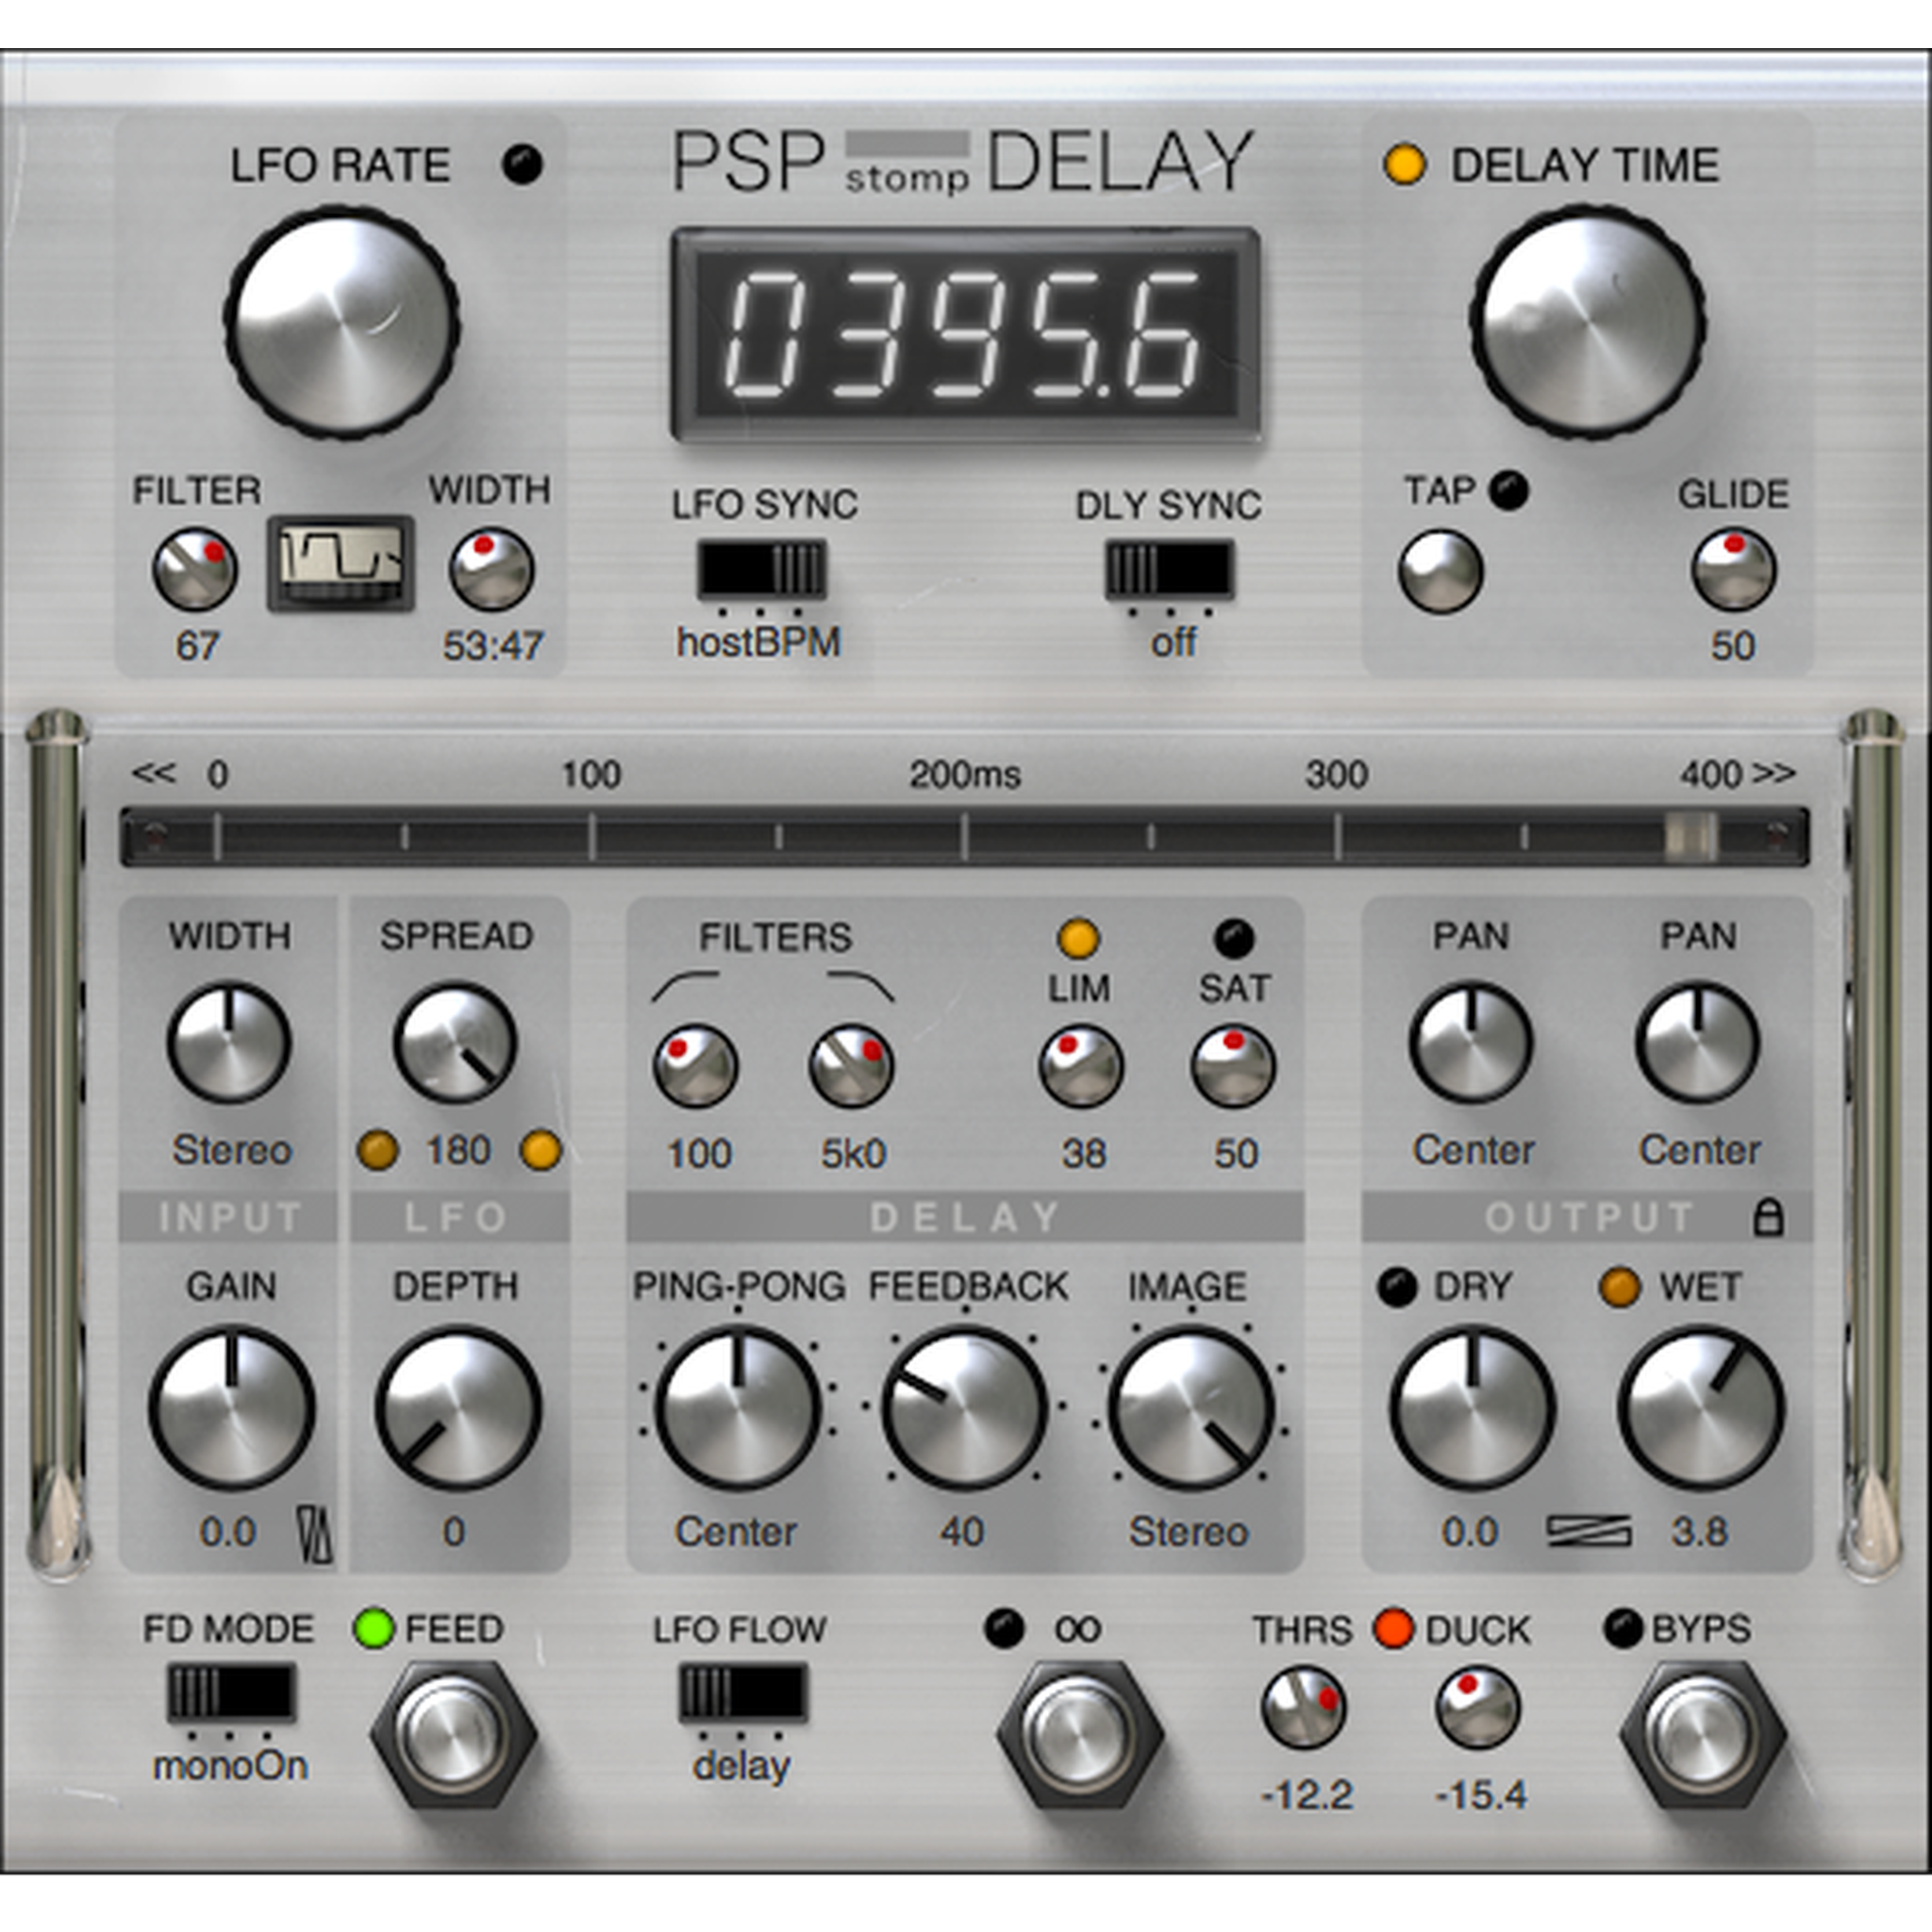Click the TAP tempo control
This screenshot has height=1932, width=1932.
tap(1444, 572)
